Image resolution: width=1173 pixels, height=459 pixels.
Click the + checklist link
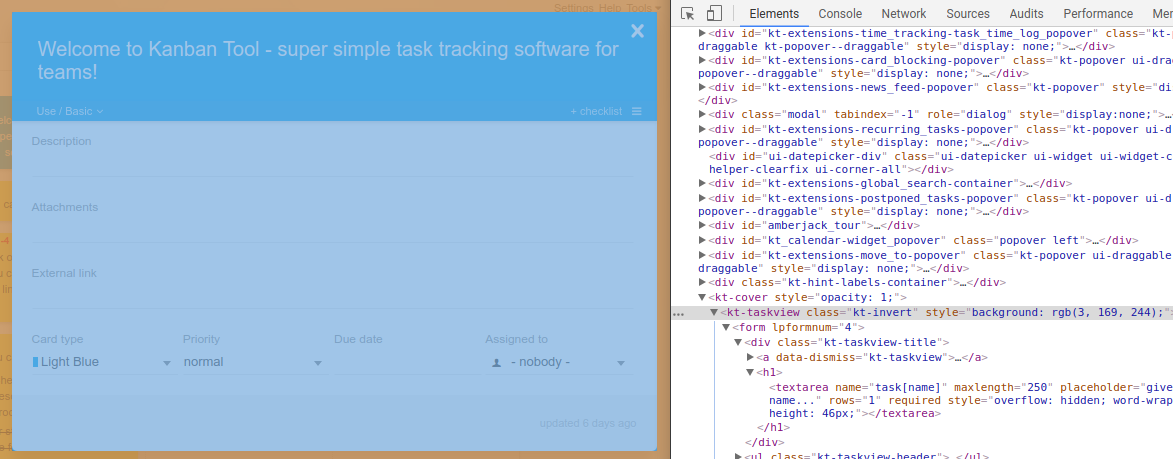click(596, 111)
